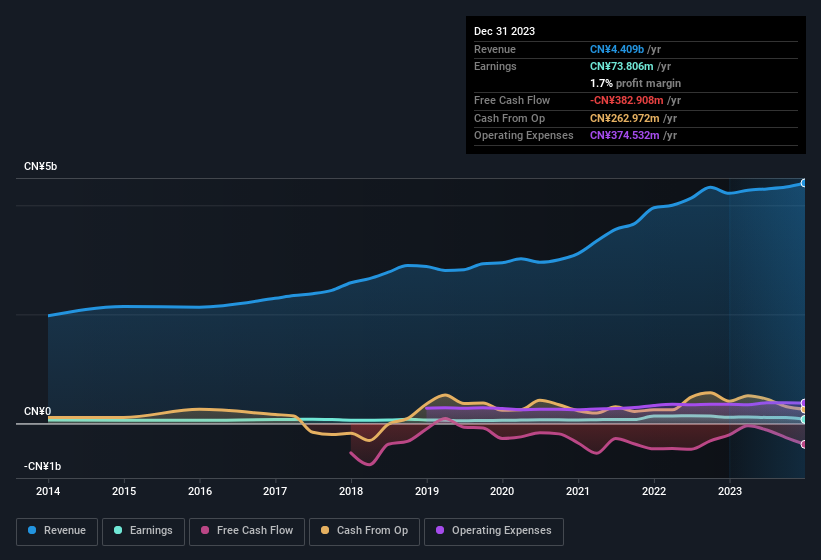Click the 2020 x-axis year label
The height and width of the screenshot is (560, 821).
(503, 491)
